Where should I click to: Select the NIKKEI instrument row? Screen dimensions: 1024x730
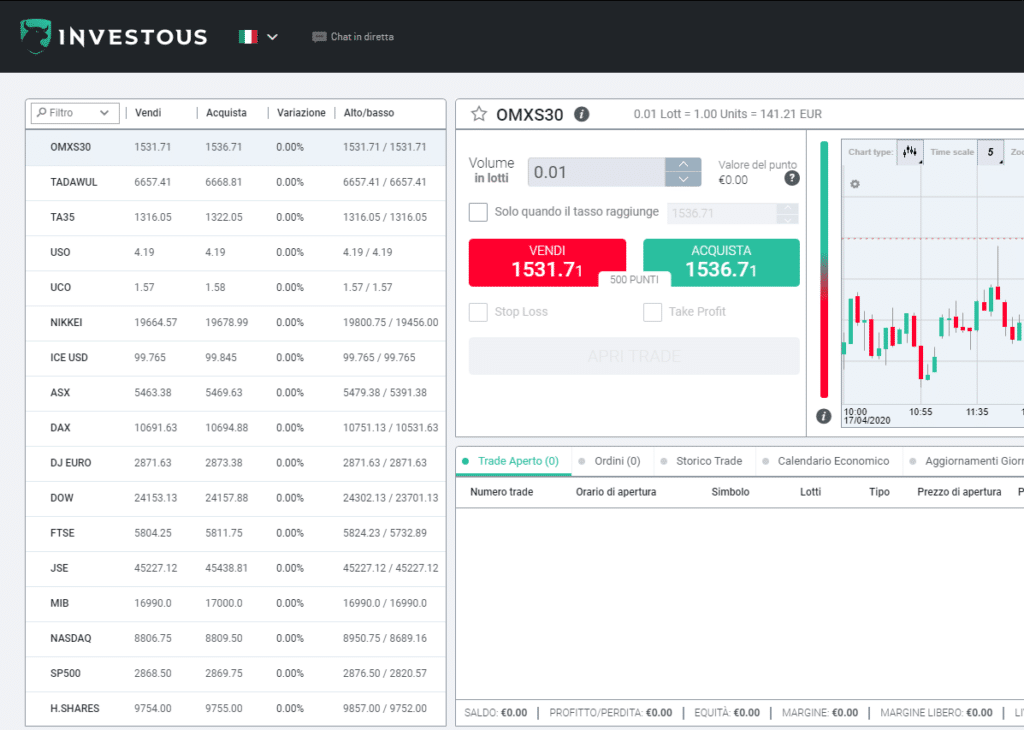(x=236, y=323)
